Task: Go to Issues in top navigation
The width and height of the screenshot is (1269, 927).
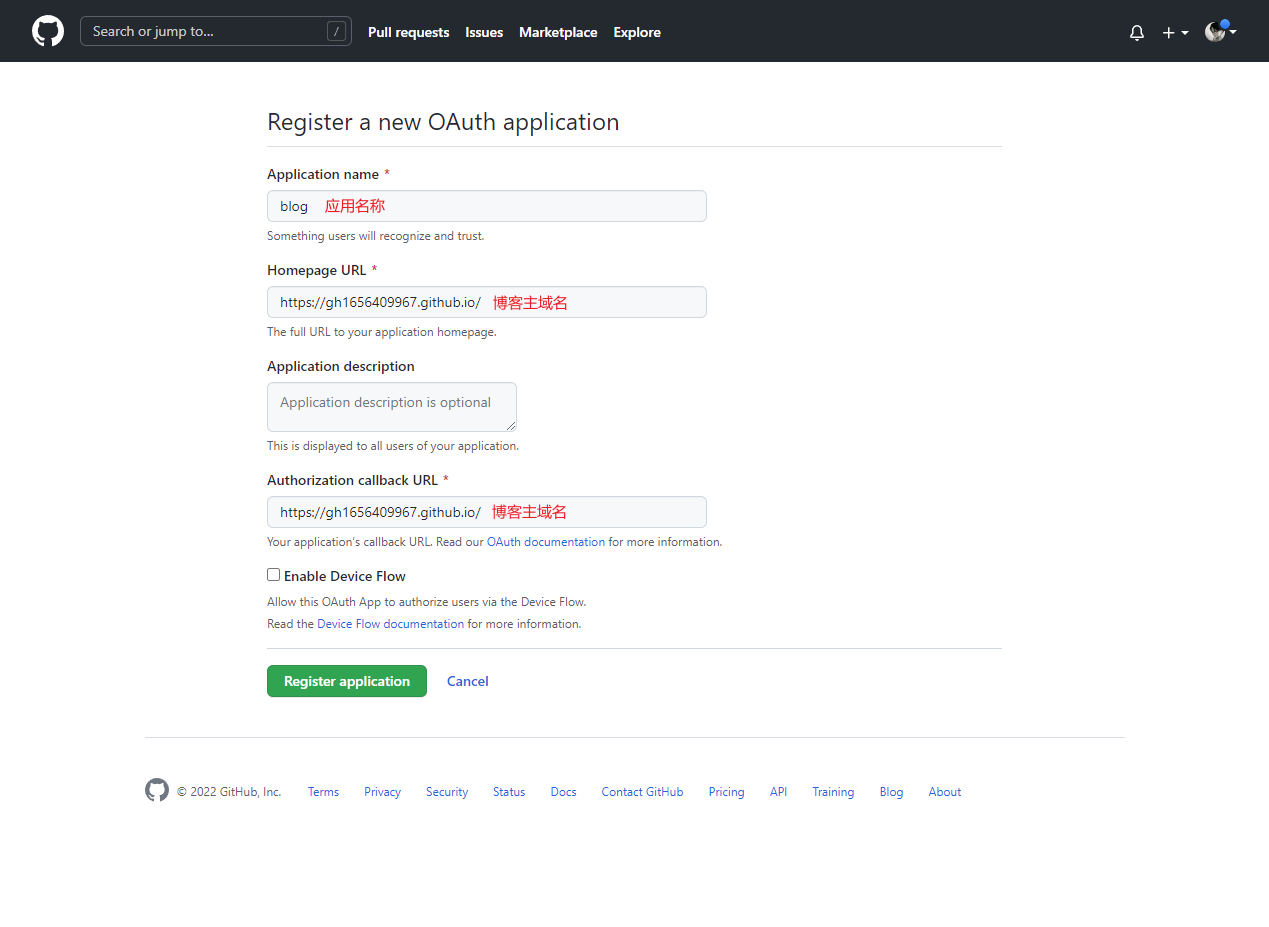Action: 484,32
